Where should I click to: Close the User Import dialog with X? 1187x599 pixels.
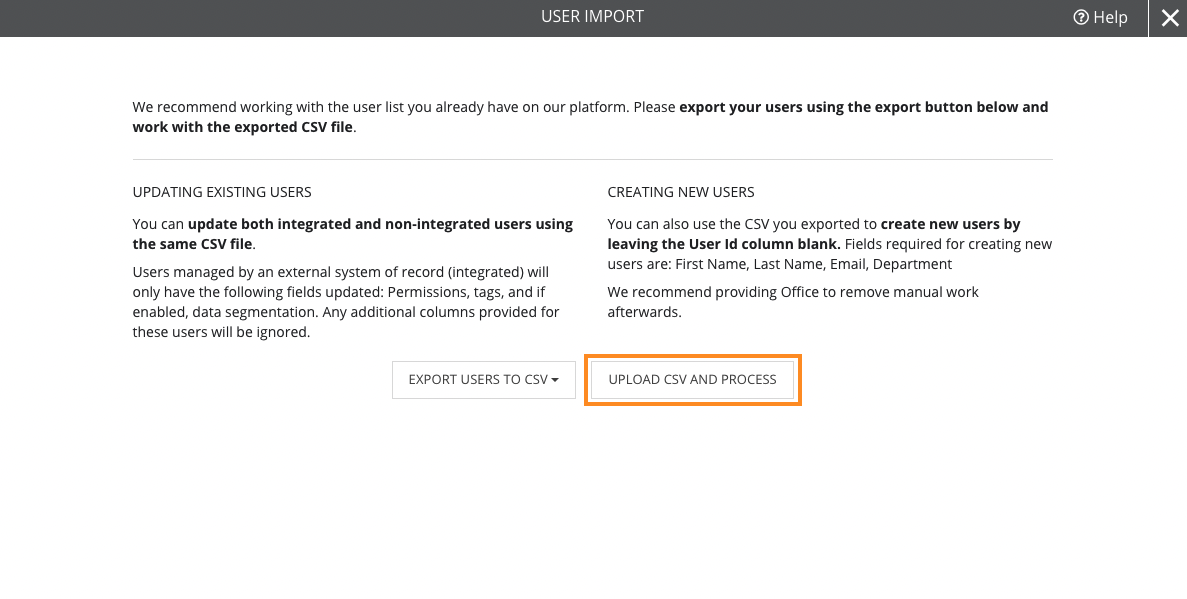1169,18
